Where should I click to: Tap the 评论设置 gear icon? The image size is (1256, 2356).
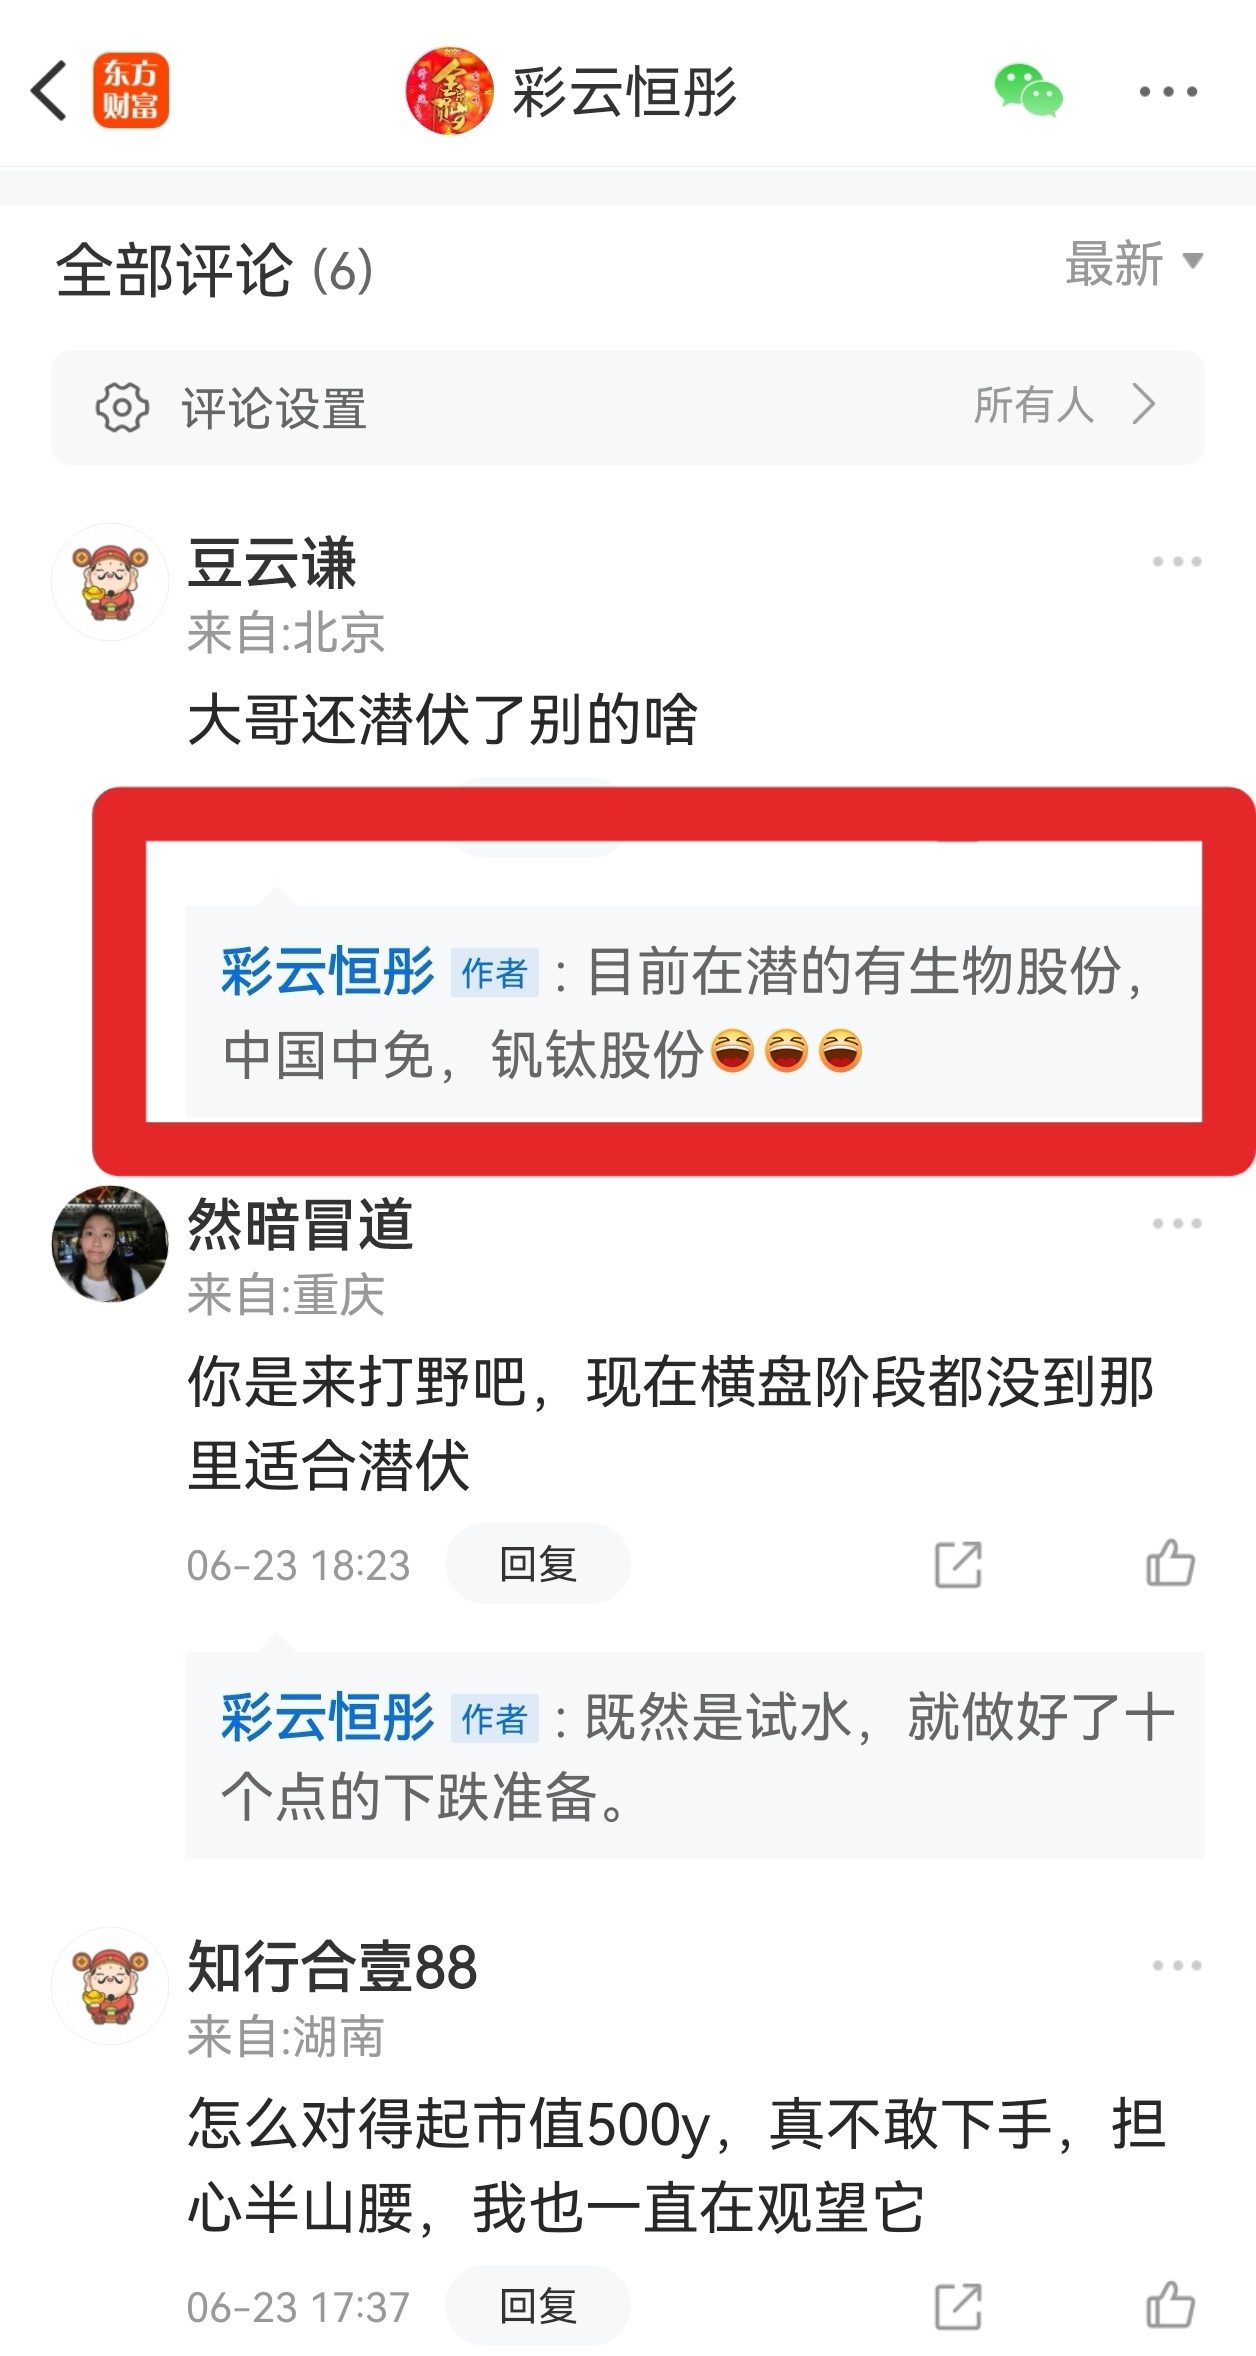point(122,407)
